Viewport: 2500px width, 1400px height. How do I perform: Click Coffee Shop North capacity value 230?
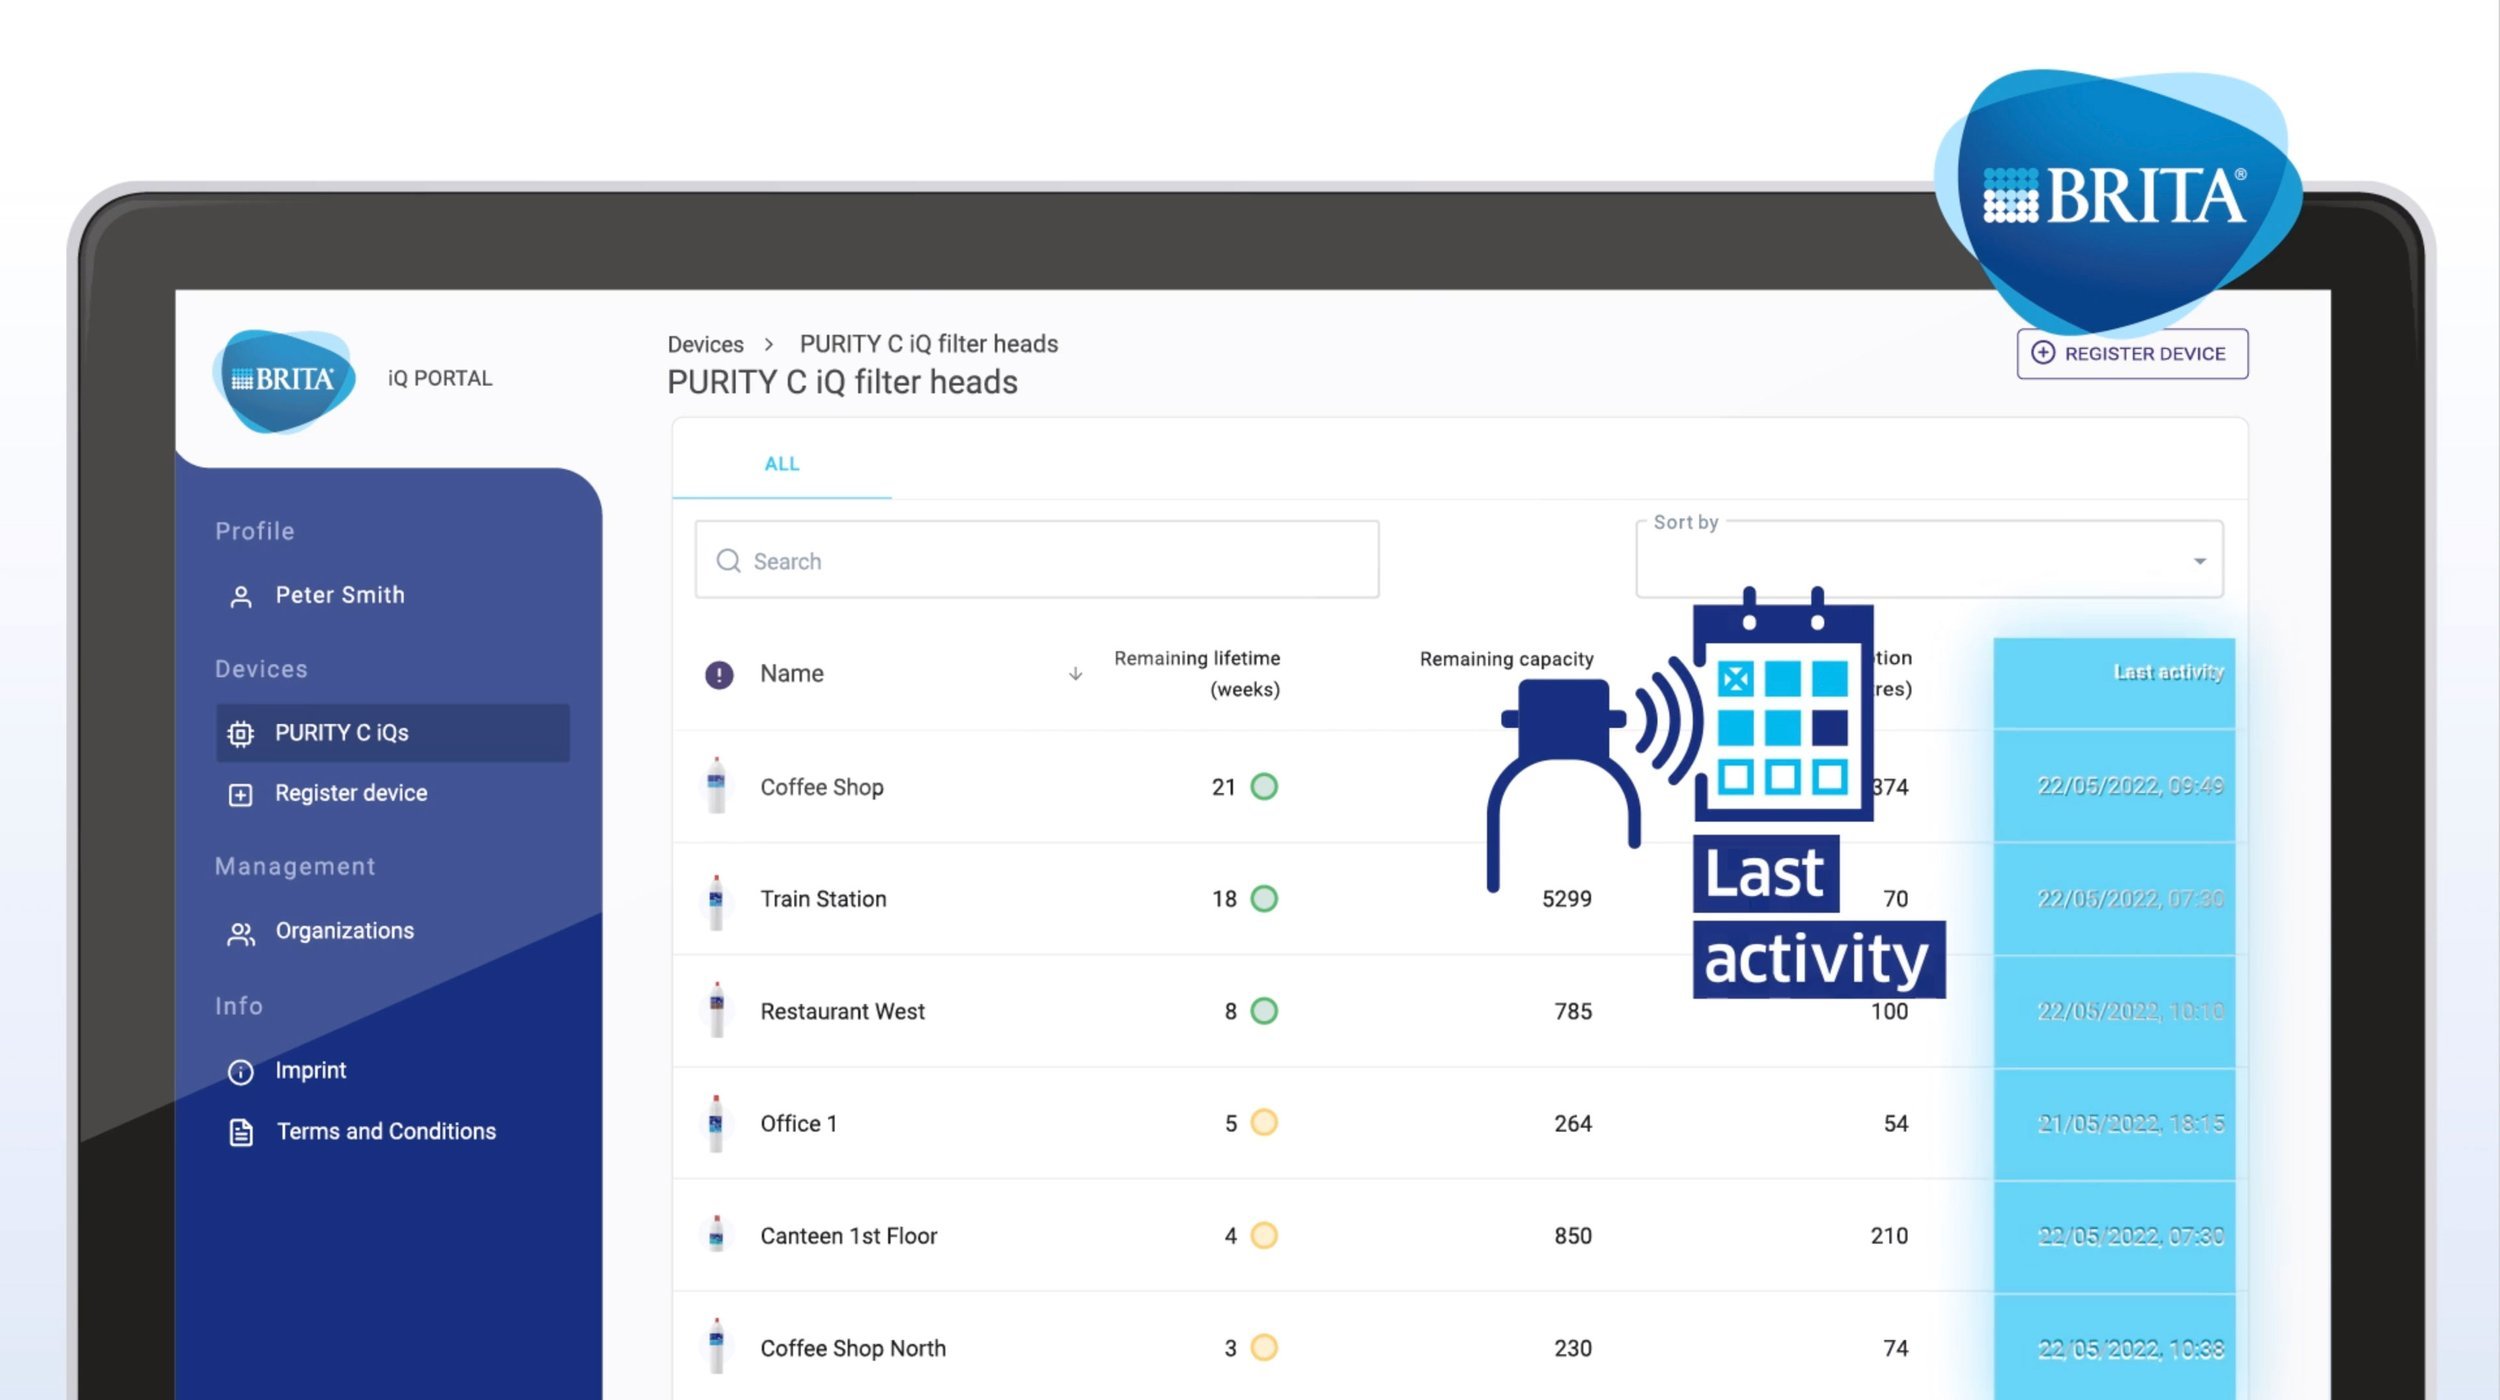[1573, 1348]
